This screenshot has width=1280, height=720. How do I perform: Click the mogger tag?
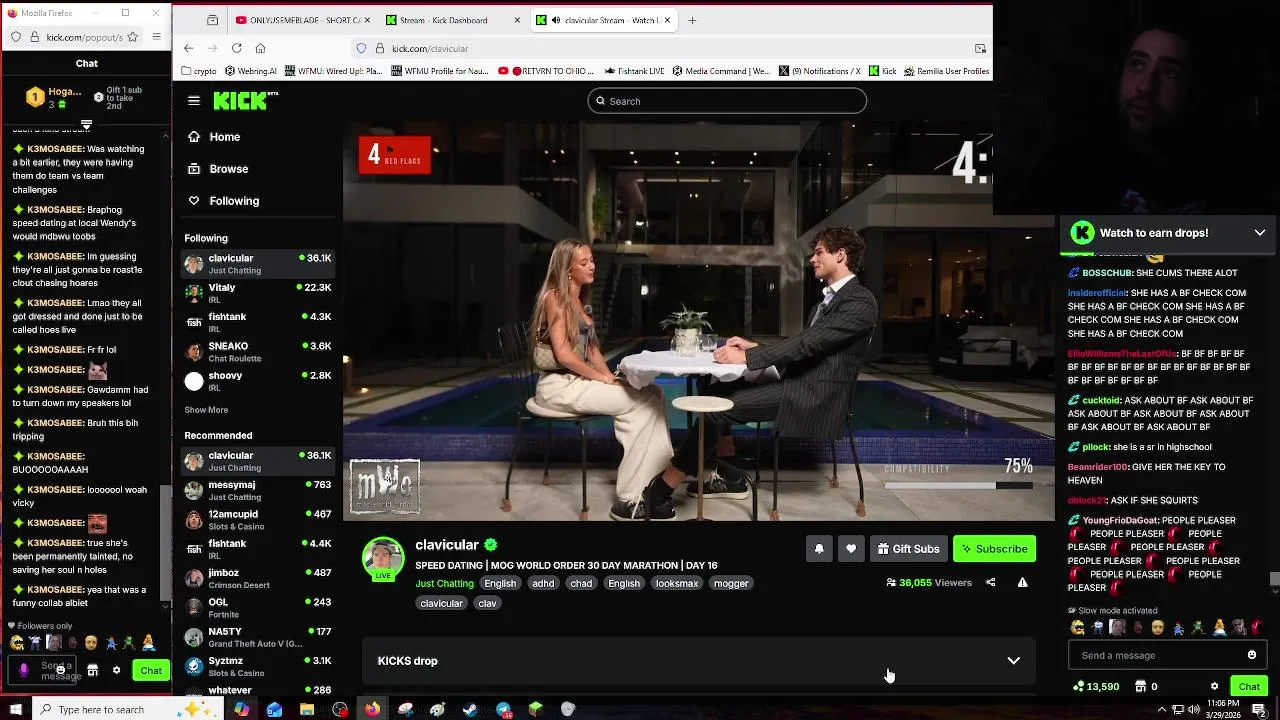(x=731, y=583)
